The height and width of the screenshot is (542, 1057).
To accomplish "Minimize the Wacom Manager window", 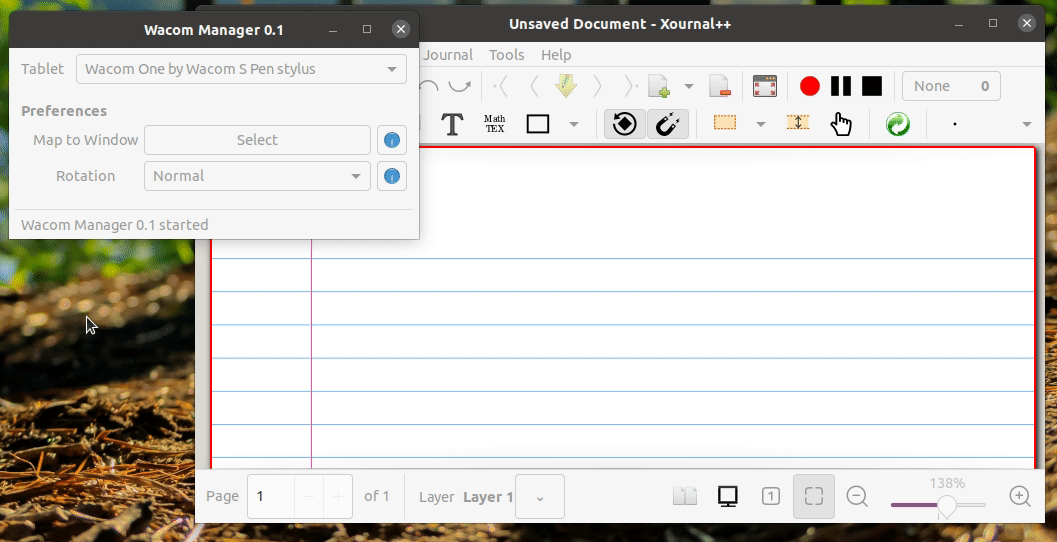I will [x=333, y=30].
